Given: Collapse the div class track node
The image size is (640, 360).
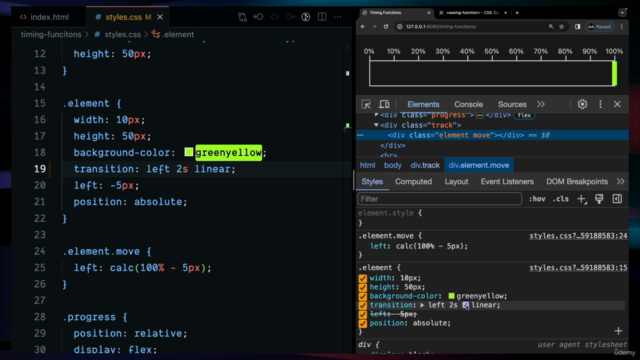Looking at the screenshot, I should tap(376, 125).
